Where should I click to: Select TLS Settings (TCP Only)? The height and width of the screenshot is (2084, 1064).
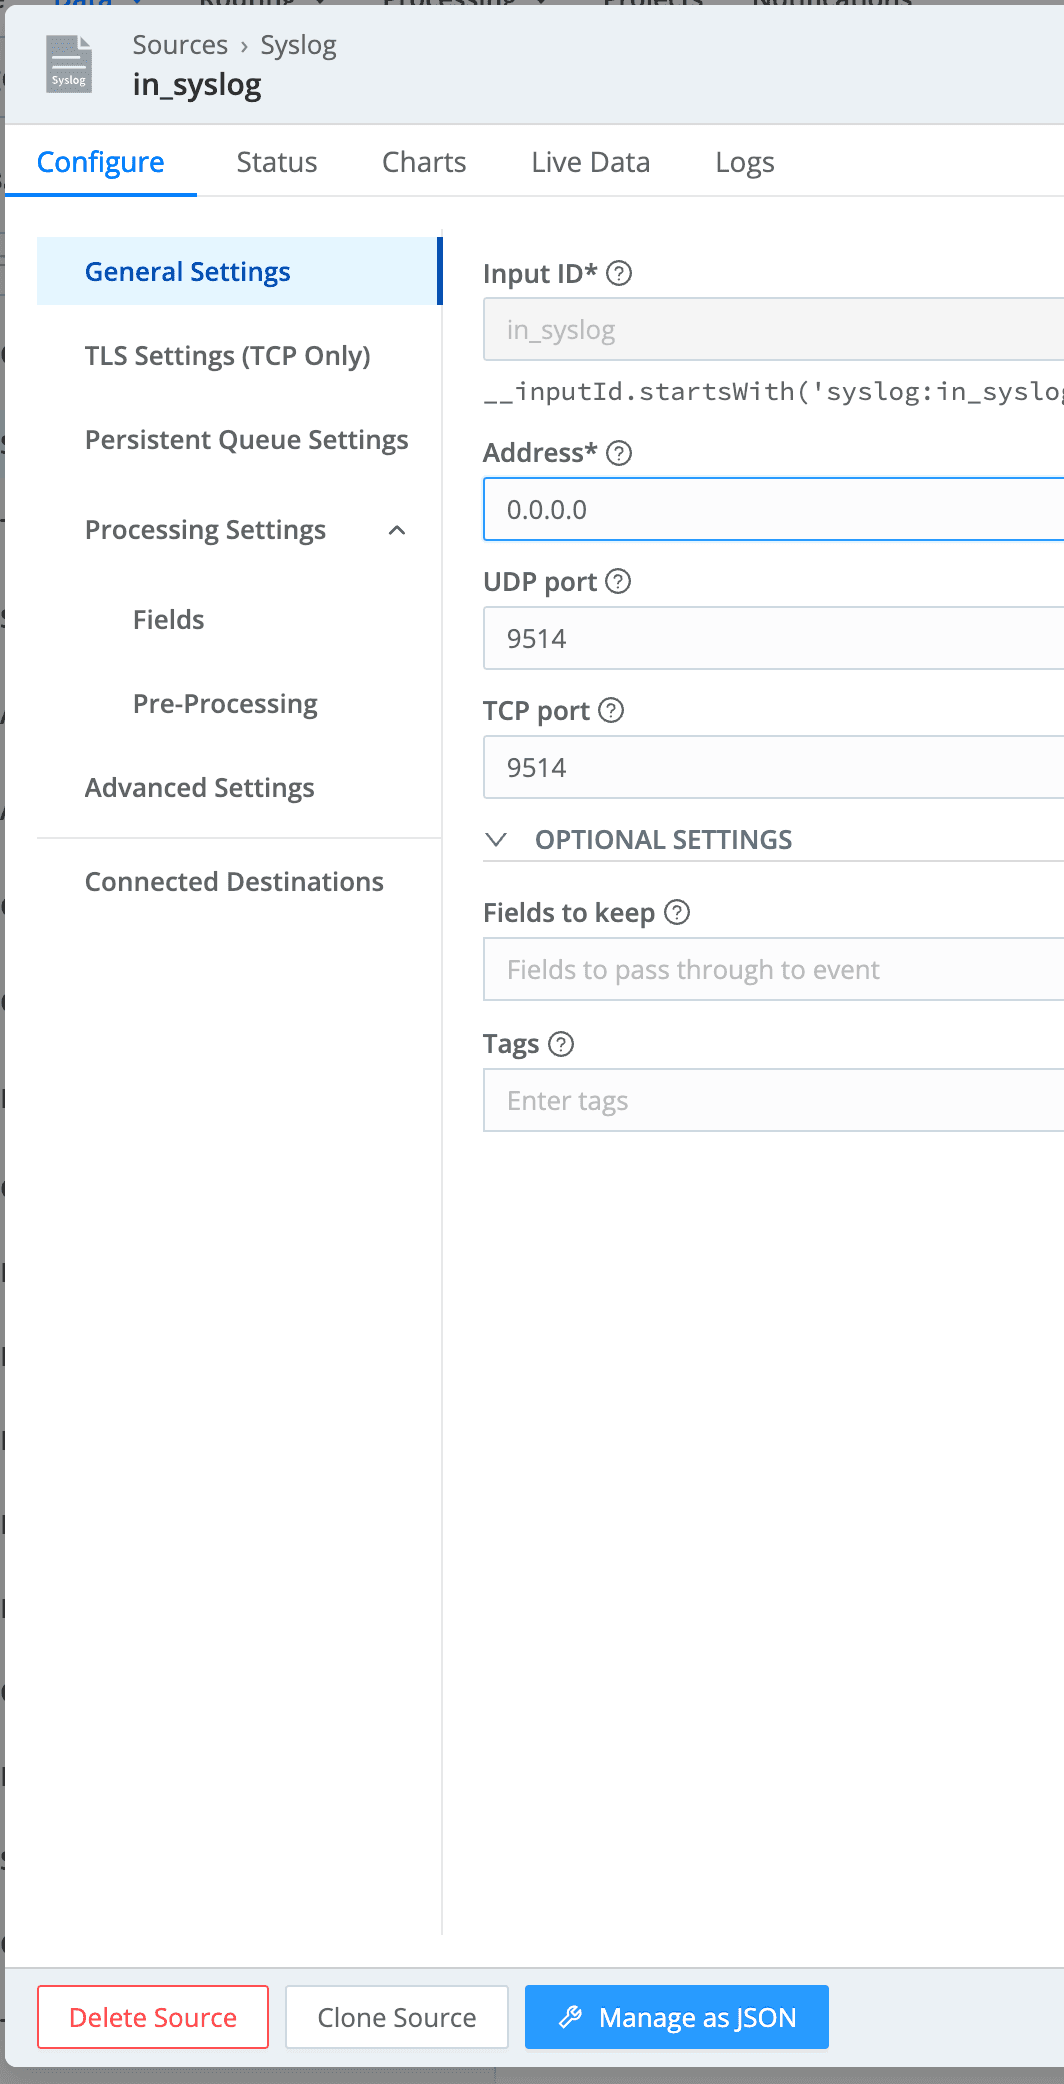click(x=227, y=356)
